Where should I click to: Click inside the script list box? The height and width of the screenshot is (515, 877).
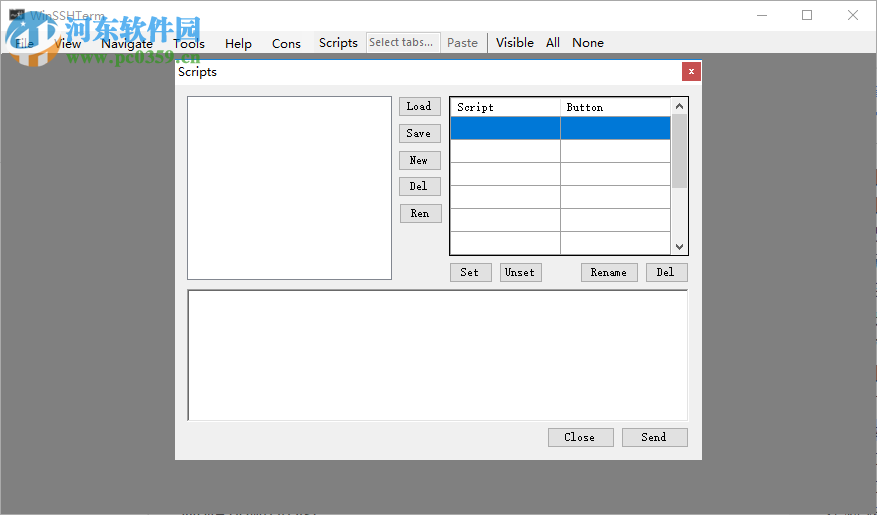point(289,188)
